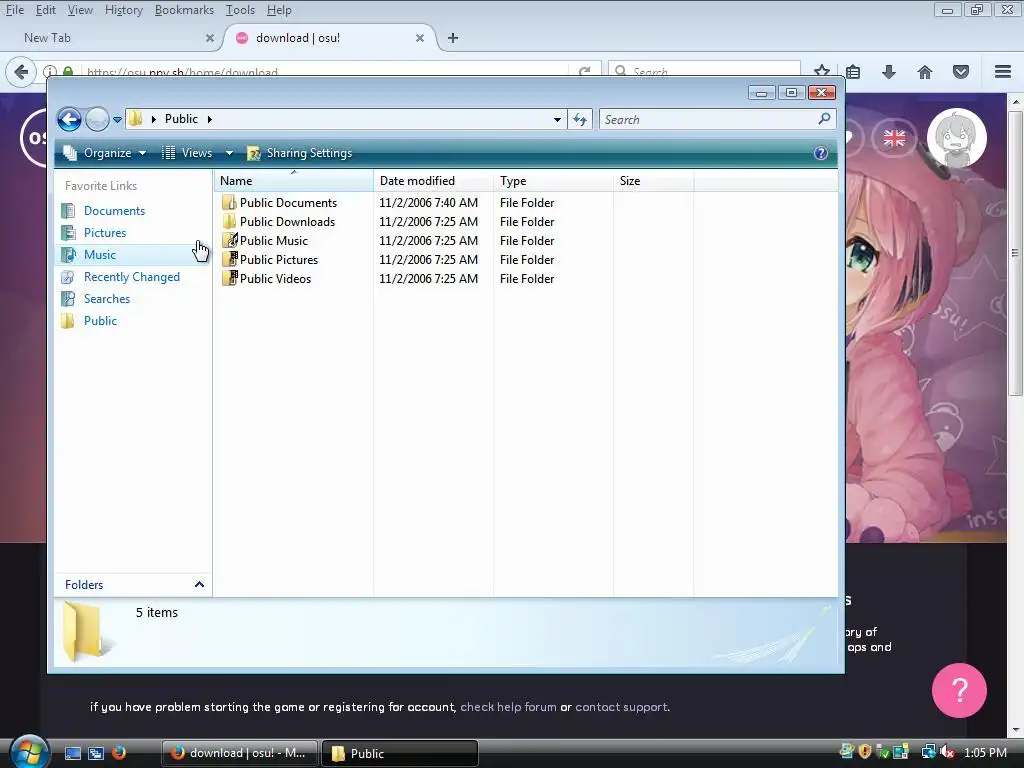This screenshot has width=1024, height=768.
Task: Sort by Type column header
Action: click(553, 181)
